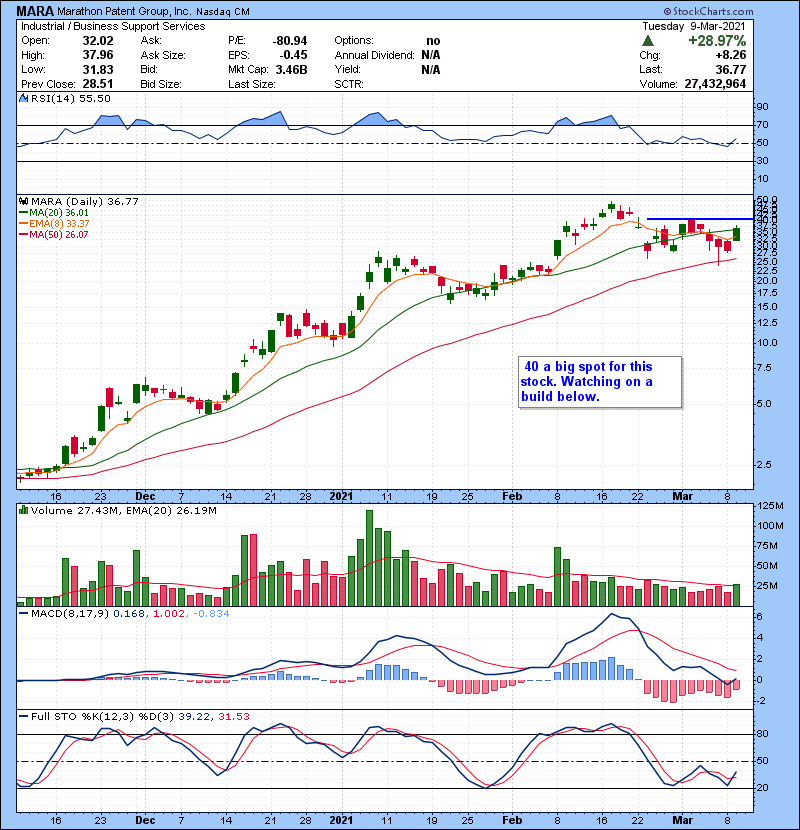Click the candlestick icon beside MARA (Daily)
Viewport: 800px width, 830px height.
click(x=23, y=202)
